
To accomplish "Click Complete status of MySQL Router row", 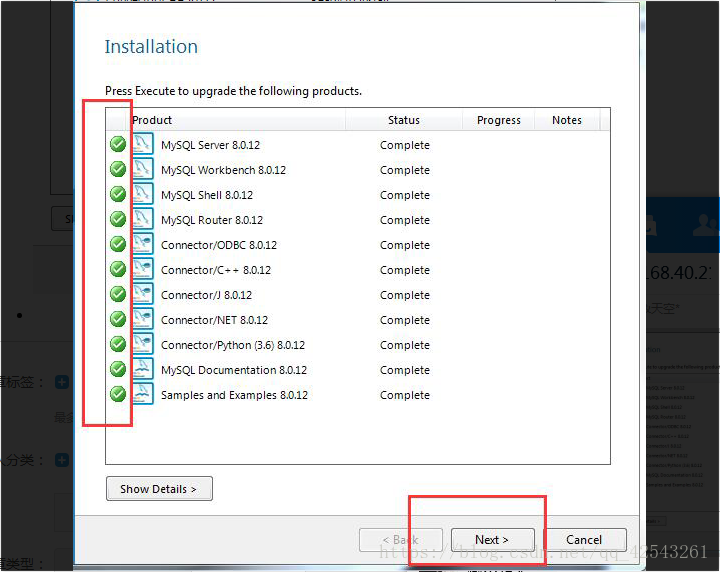I will coord(405,220).
